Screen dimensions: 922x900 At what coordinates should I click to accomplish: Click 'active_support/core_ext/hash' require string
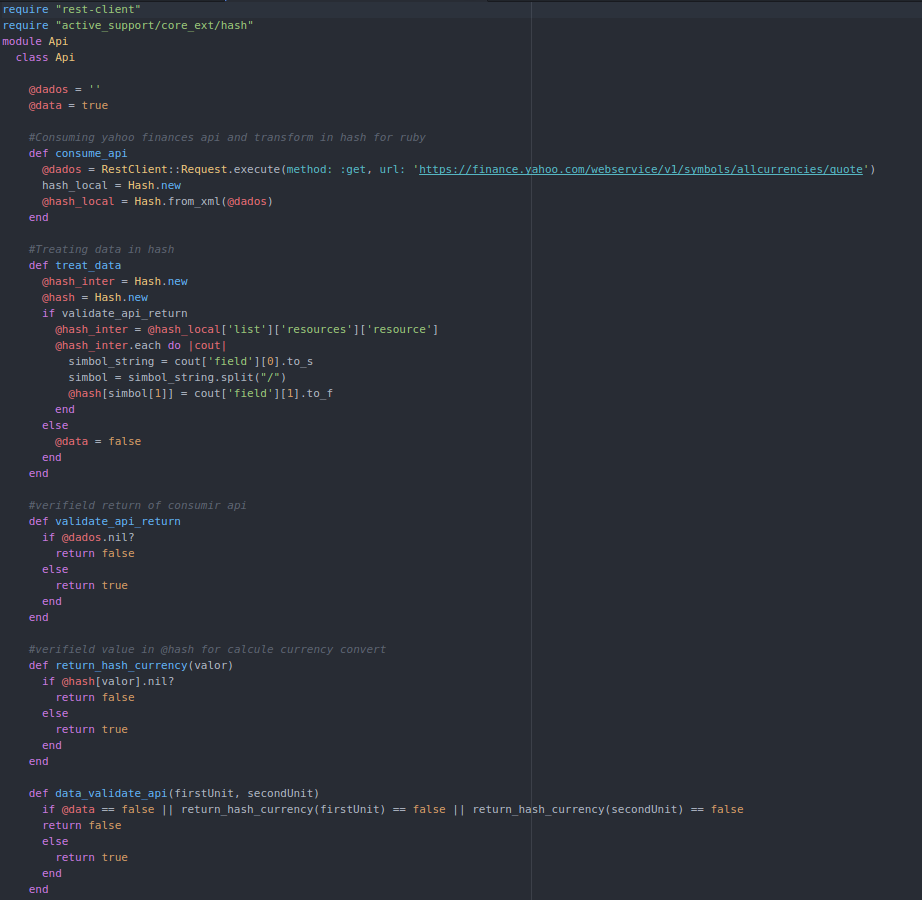154,25
